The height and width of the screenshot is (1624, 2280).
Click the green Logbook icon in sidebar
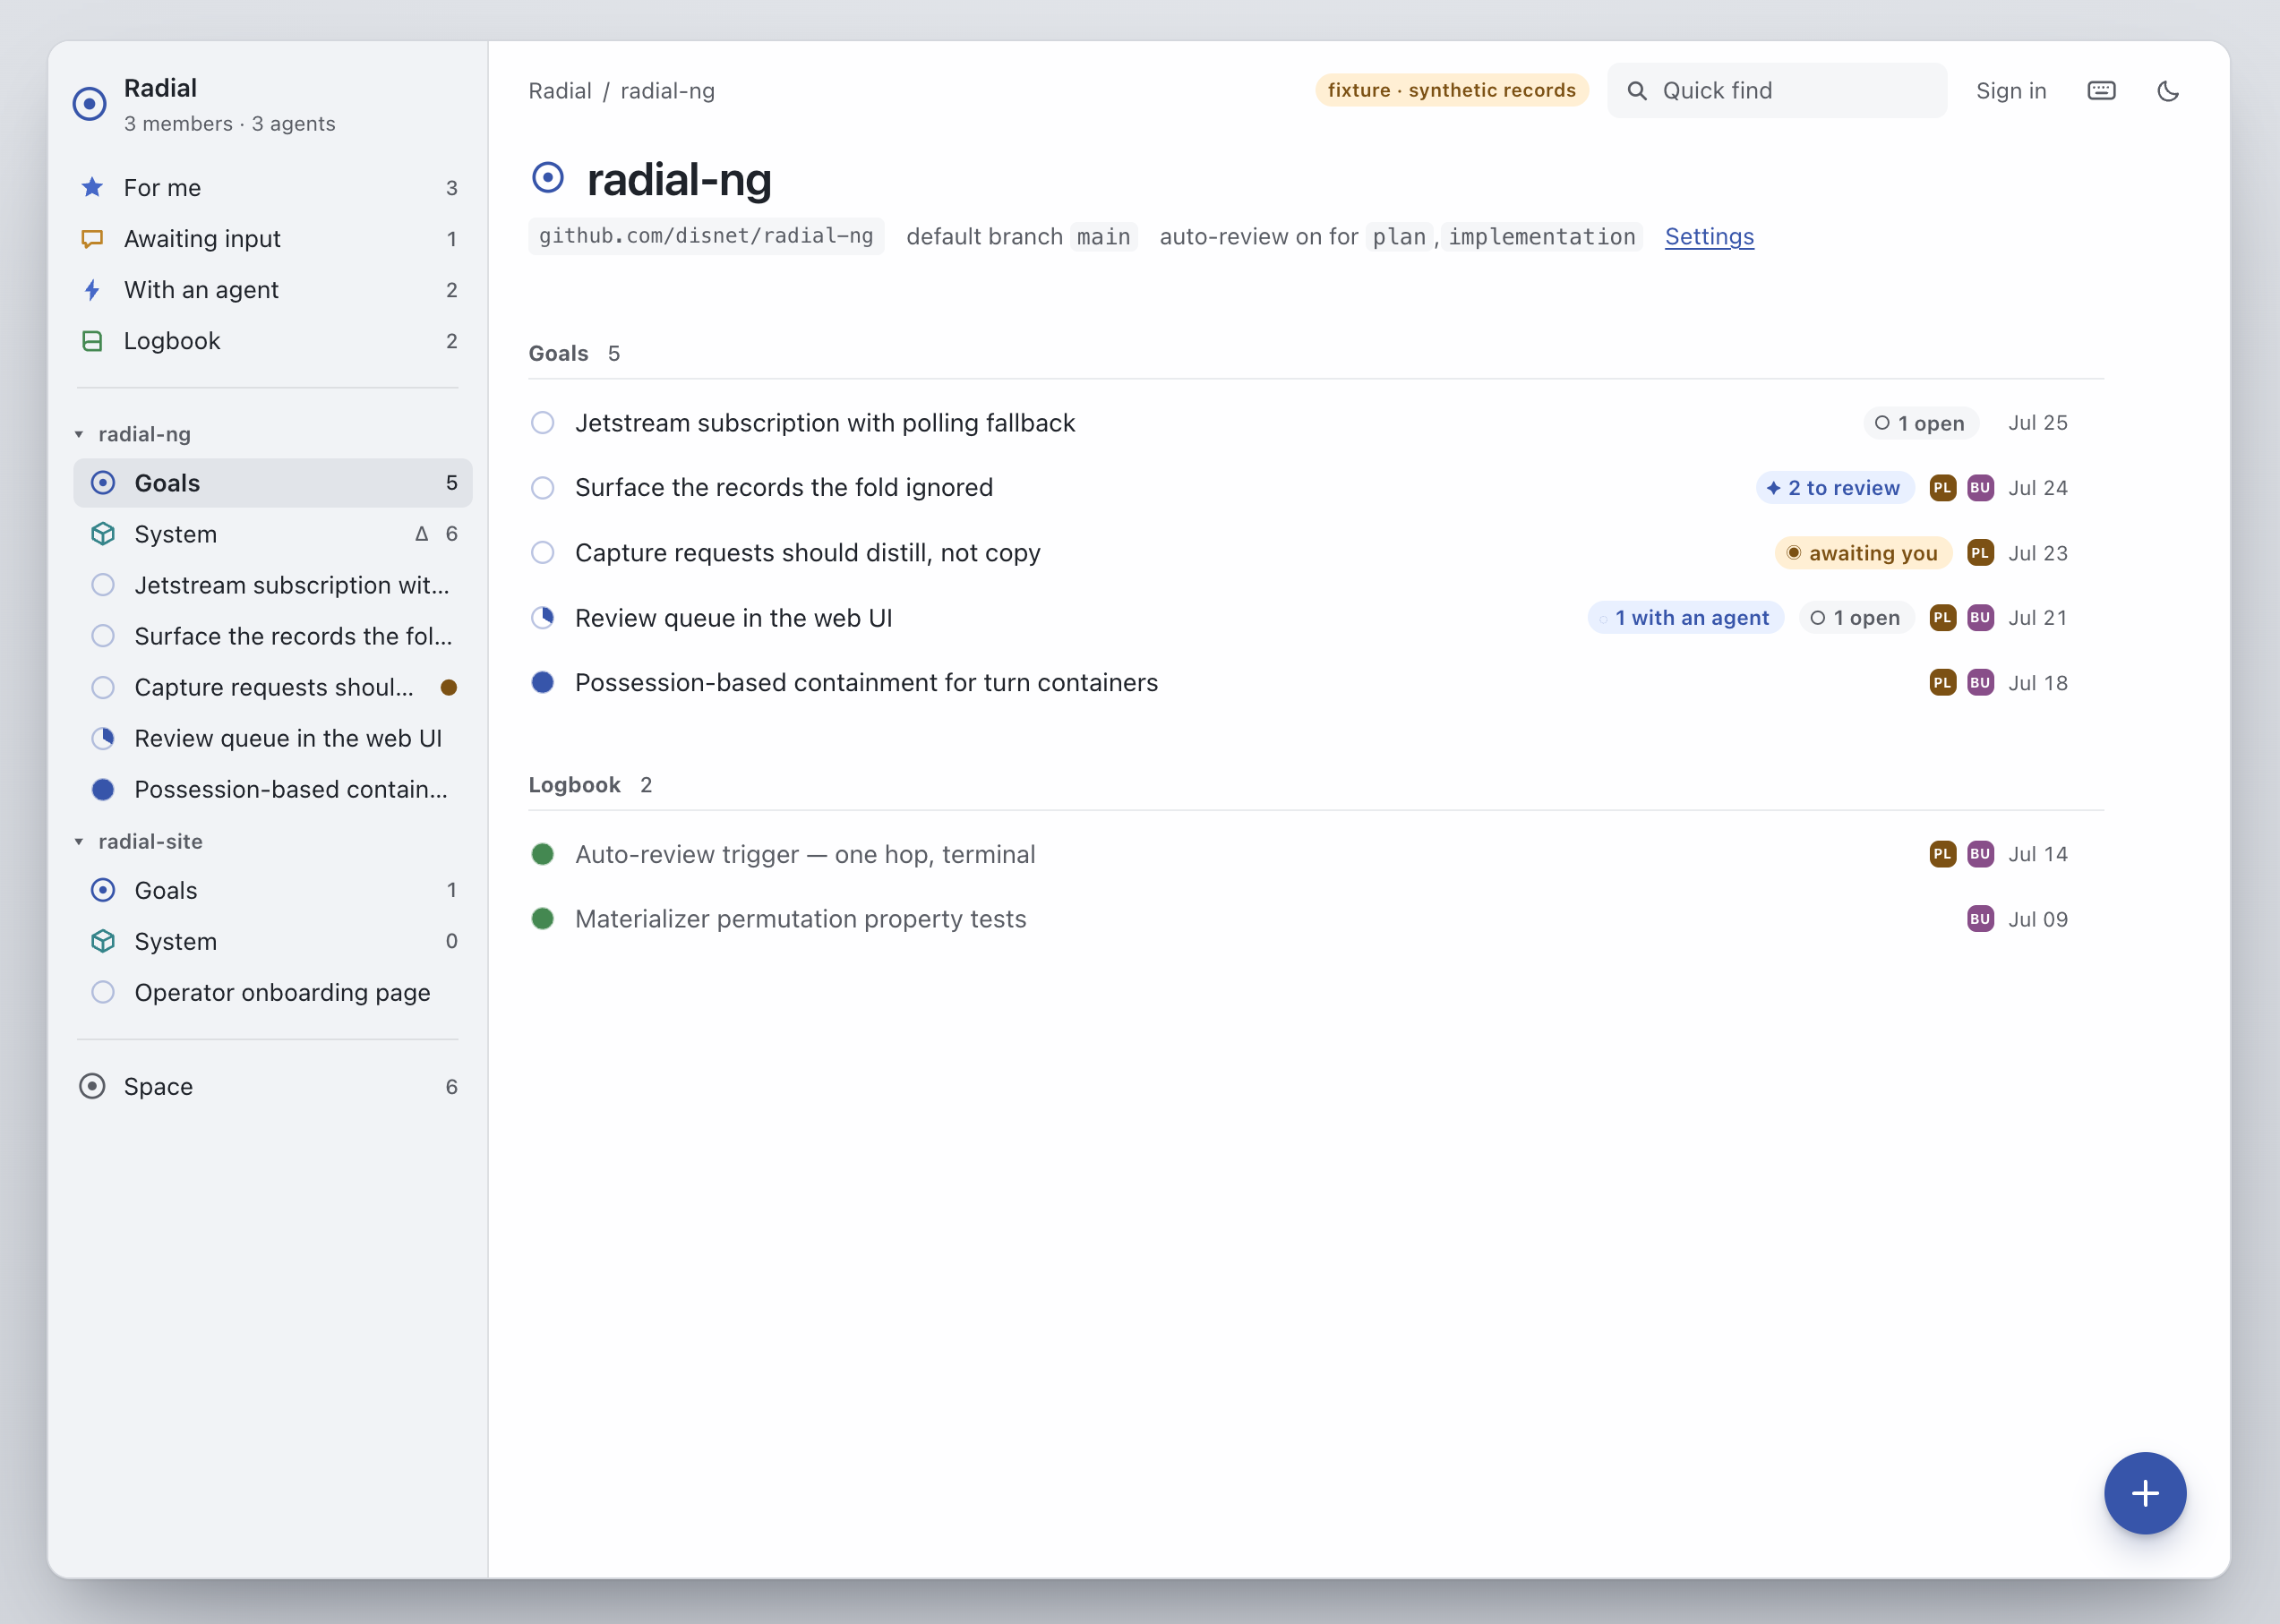(92, 341)
